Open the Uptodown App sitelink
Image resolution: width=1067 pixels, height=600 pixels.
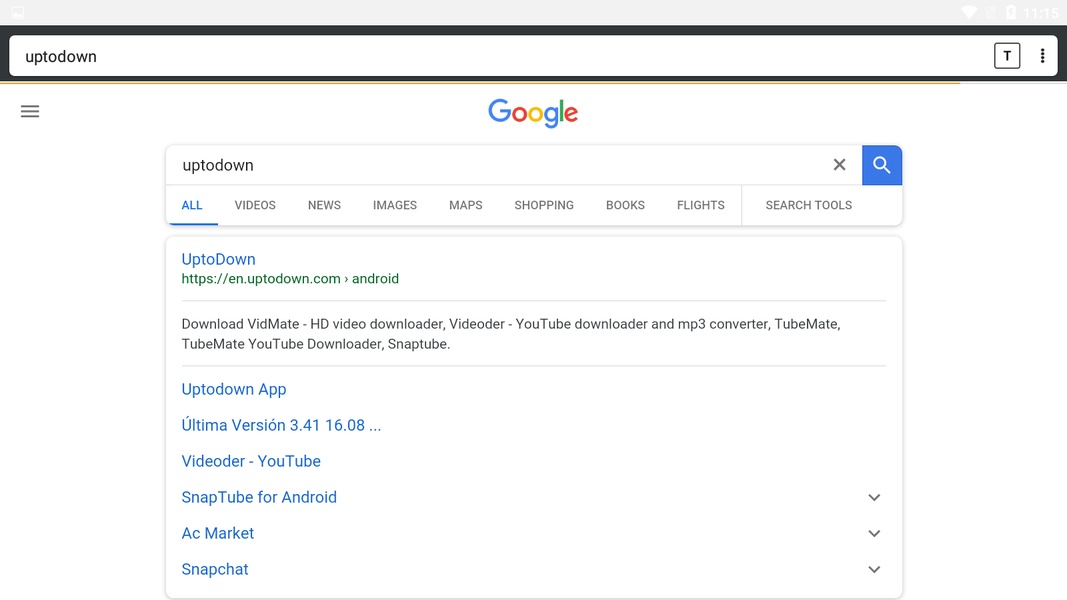click(233, 389)
